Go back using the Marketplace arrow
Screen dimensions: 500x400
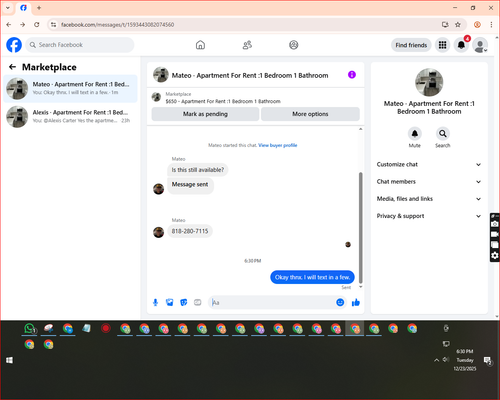[x=13, y=67]
